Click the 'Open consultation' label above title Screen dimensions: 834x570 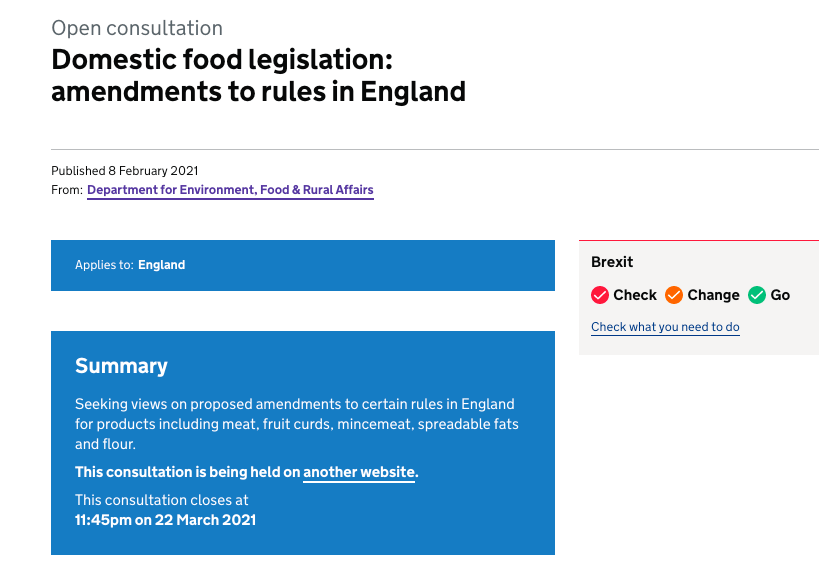[137, 28]
